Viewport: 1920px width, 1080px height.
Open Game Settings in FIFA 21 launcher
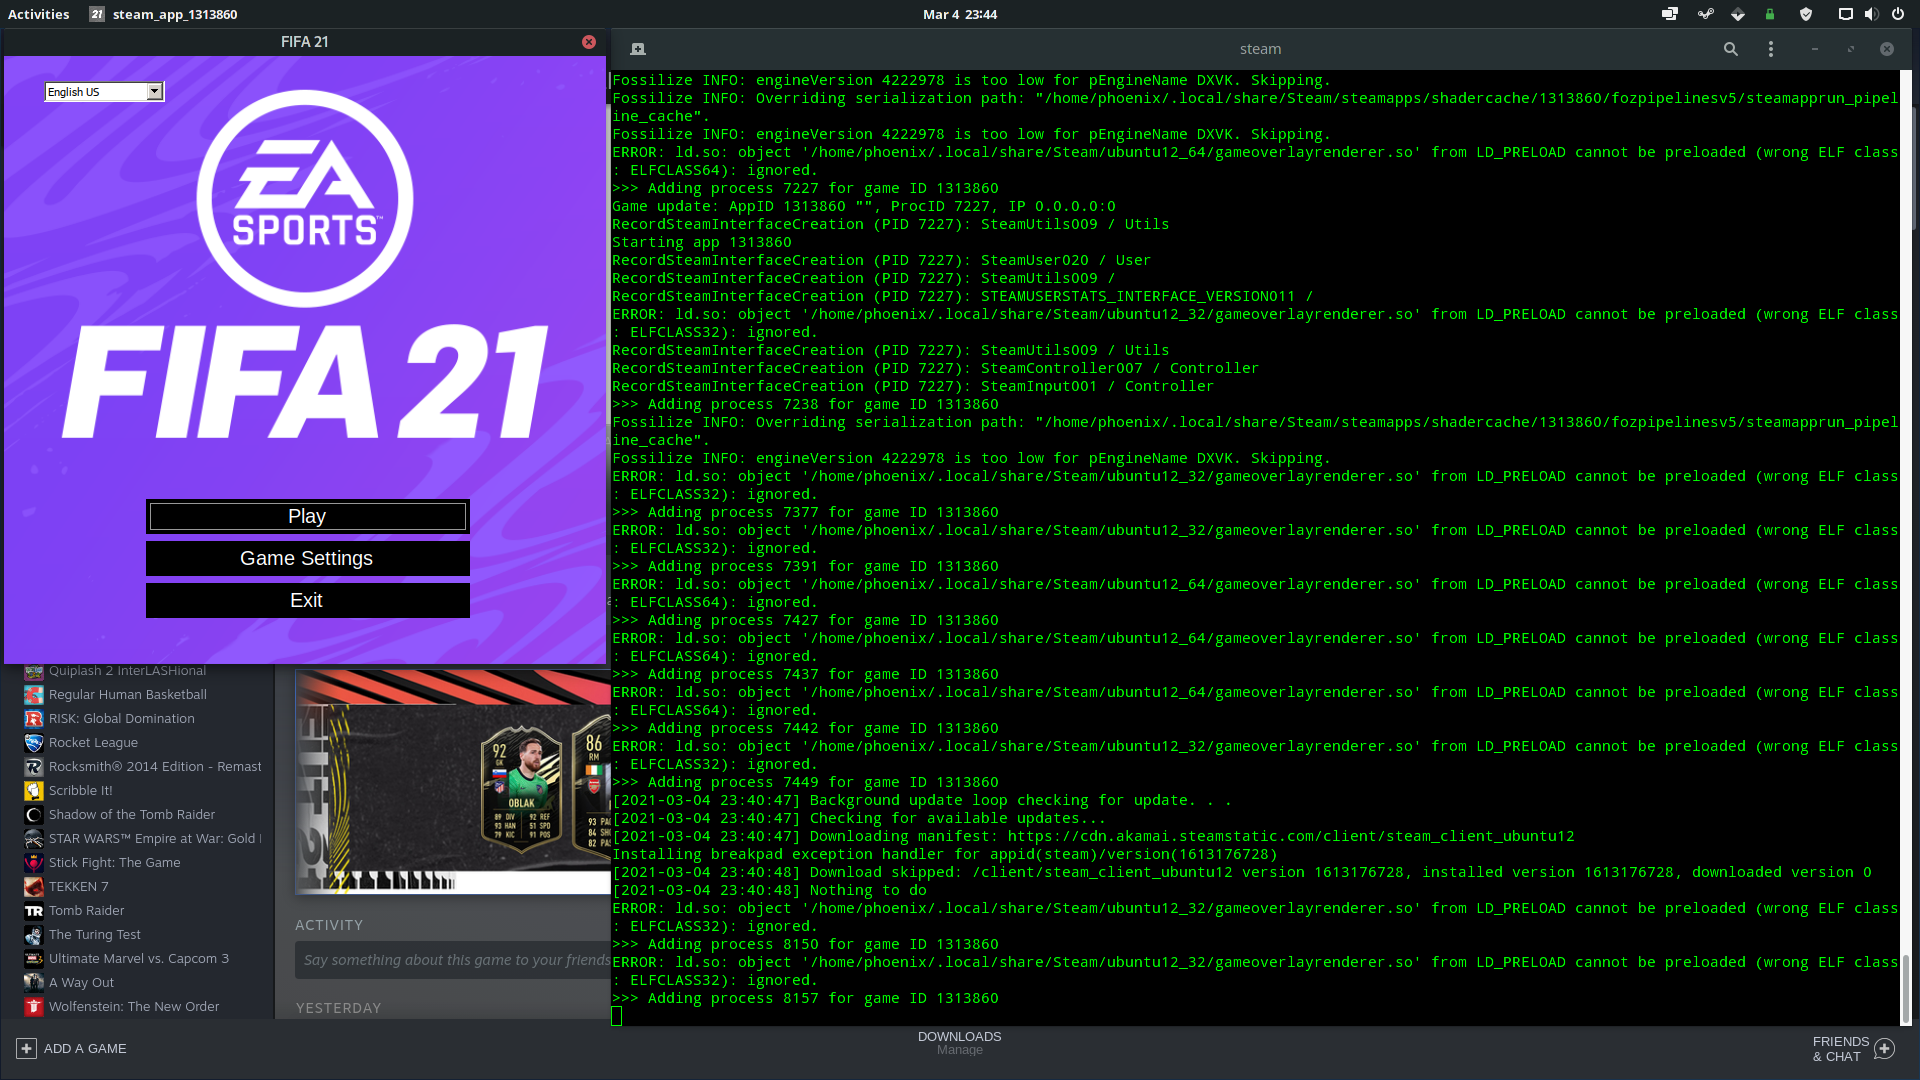point(307,558)
